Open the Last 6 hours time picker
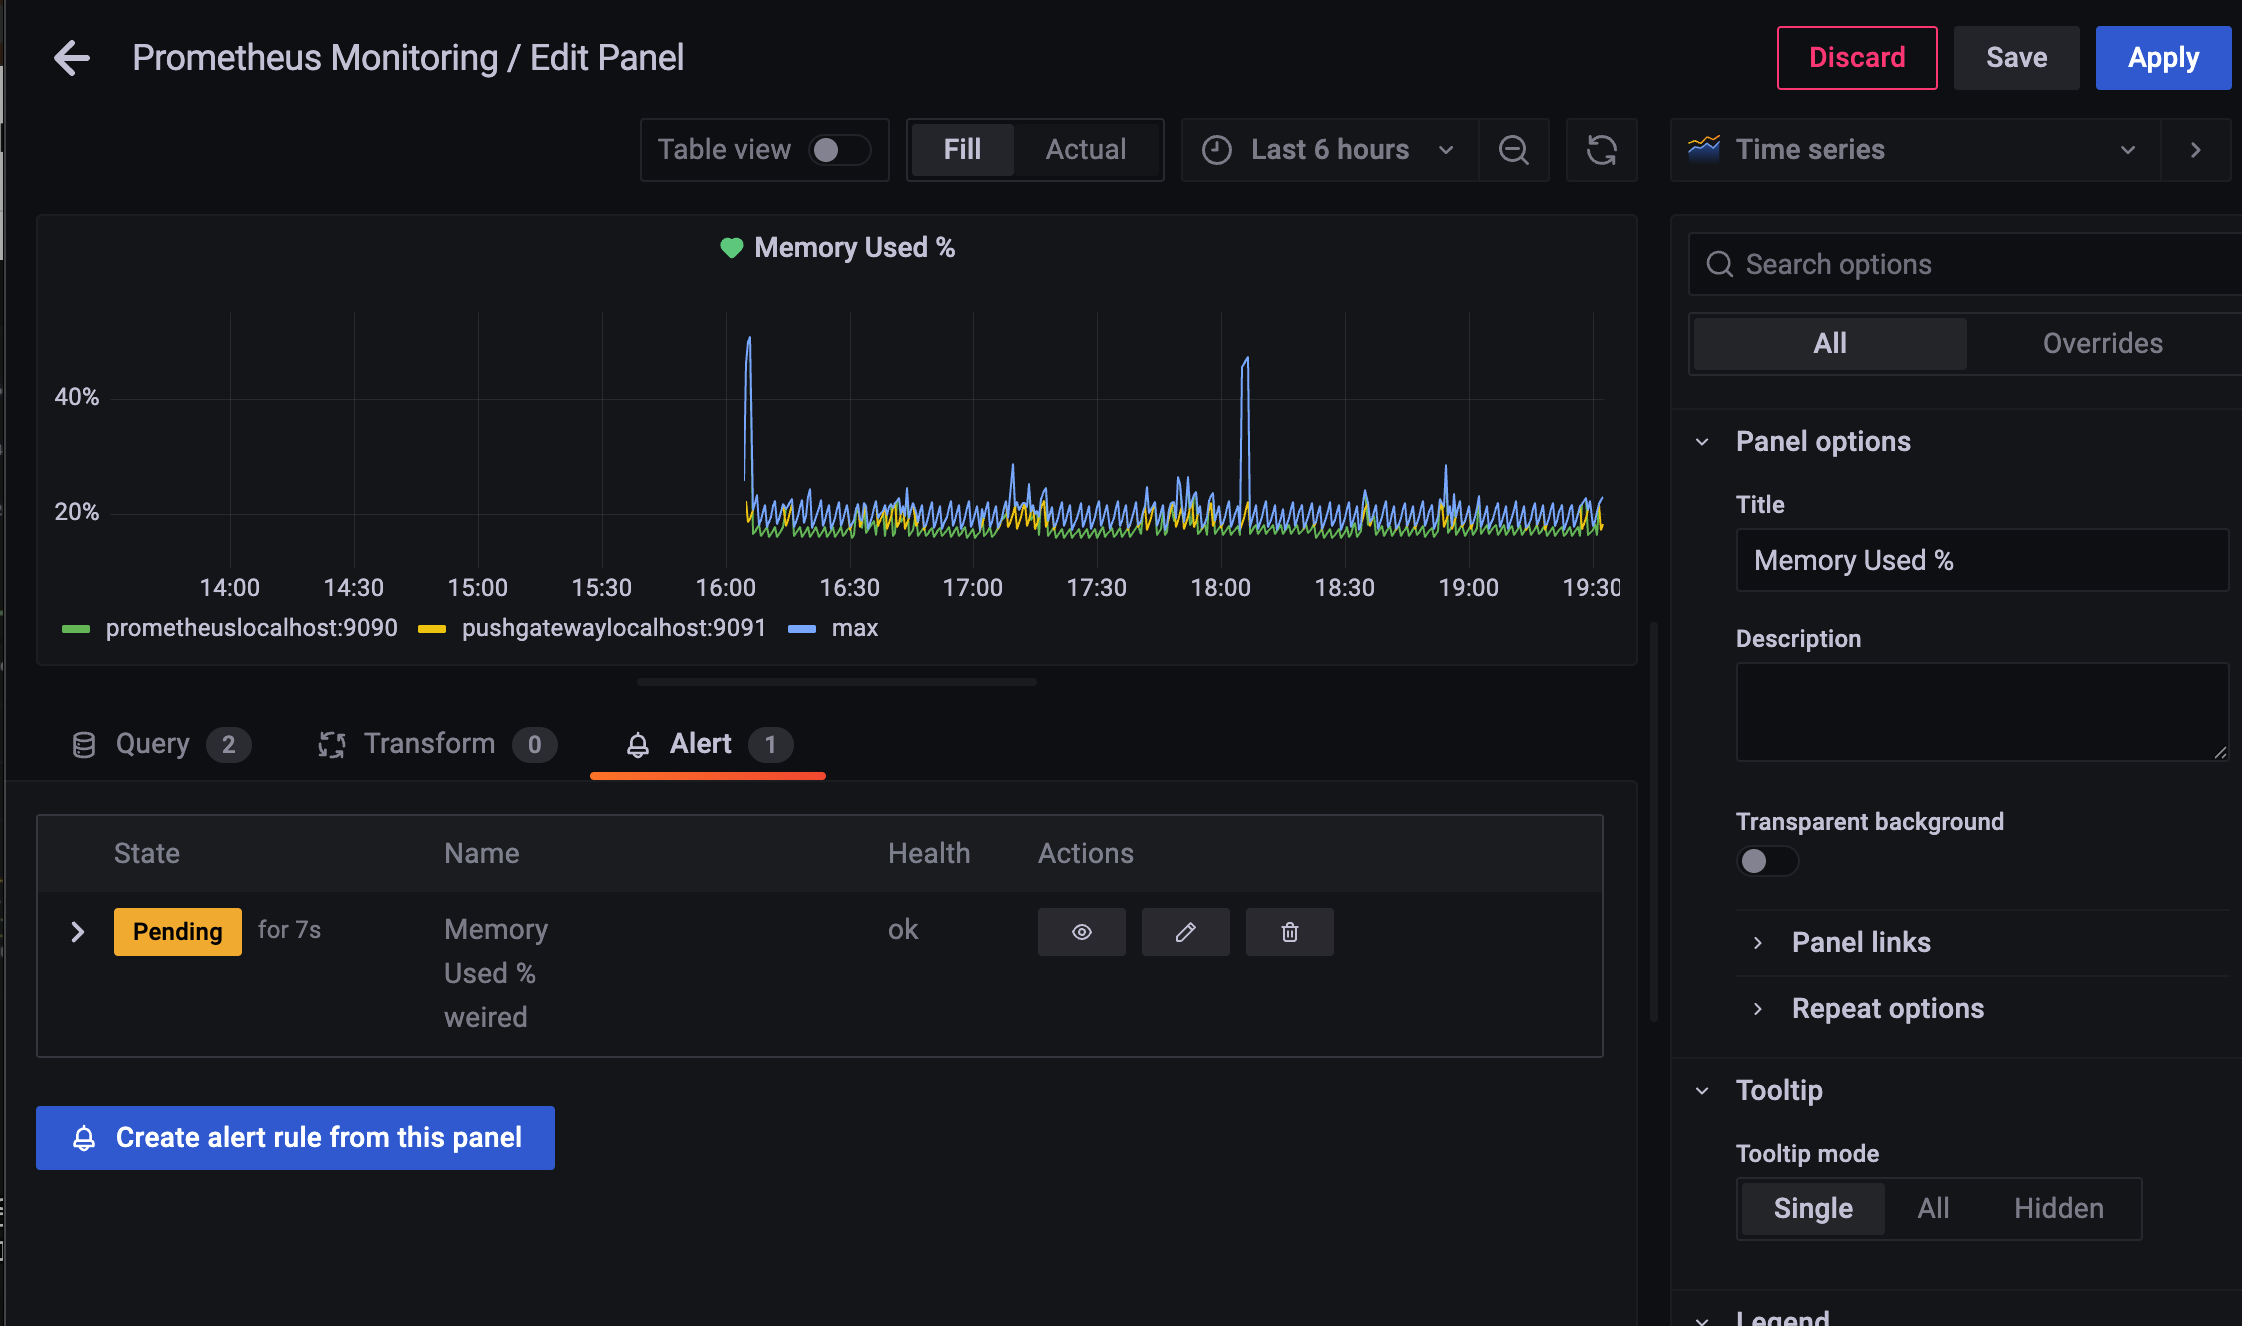This screenshot has height=1326, width=2242. coord(1329,150)
